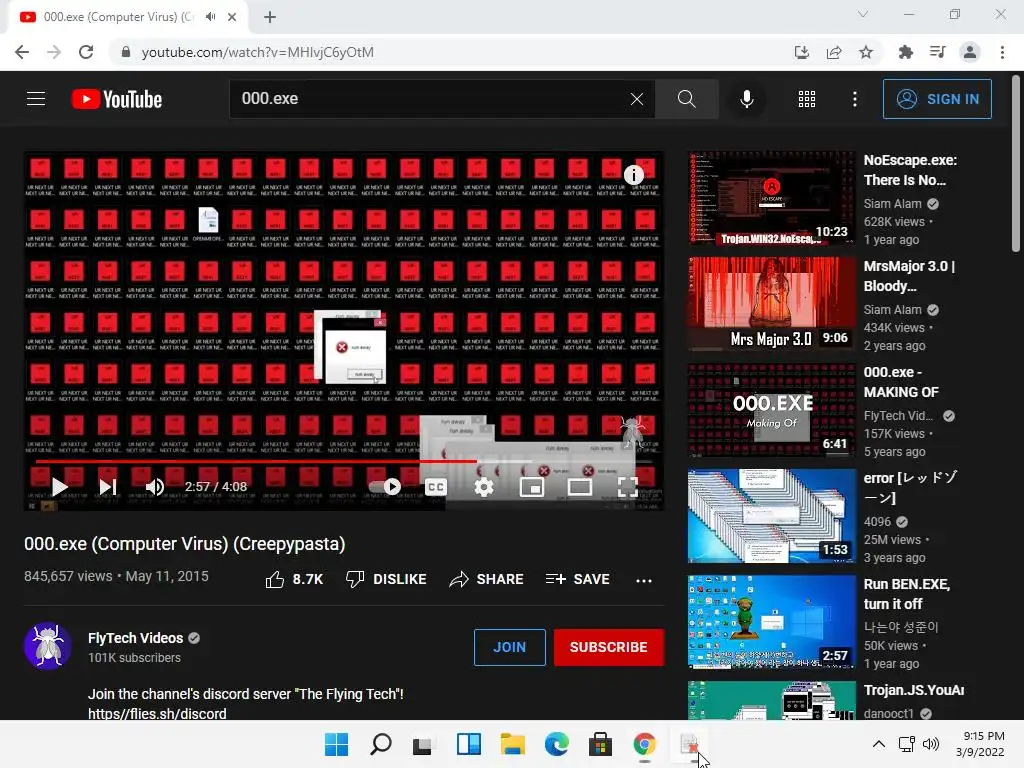
Task: Open the error video by 4096
Action: [771, 516]
